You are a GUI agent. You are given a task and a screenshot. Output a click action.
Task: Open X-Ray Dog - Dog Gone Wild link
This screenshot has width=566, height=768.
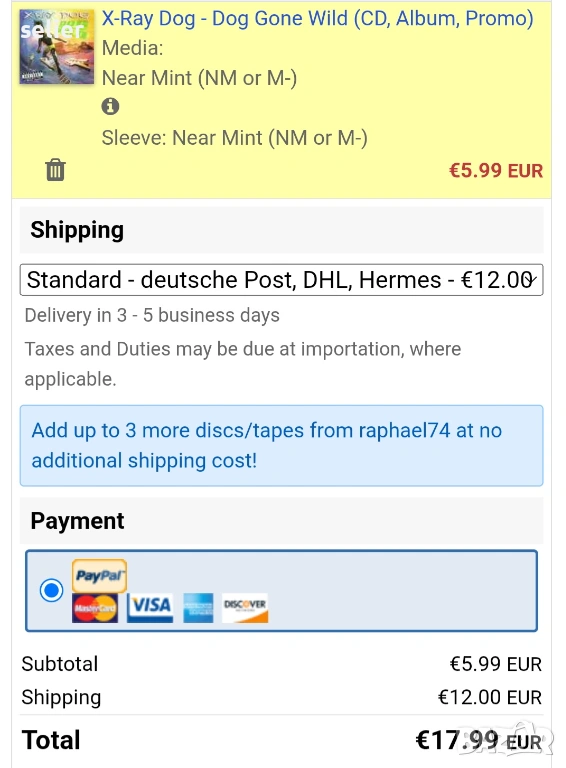click(x=317, y=18)
